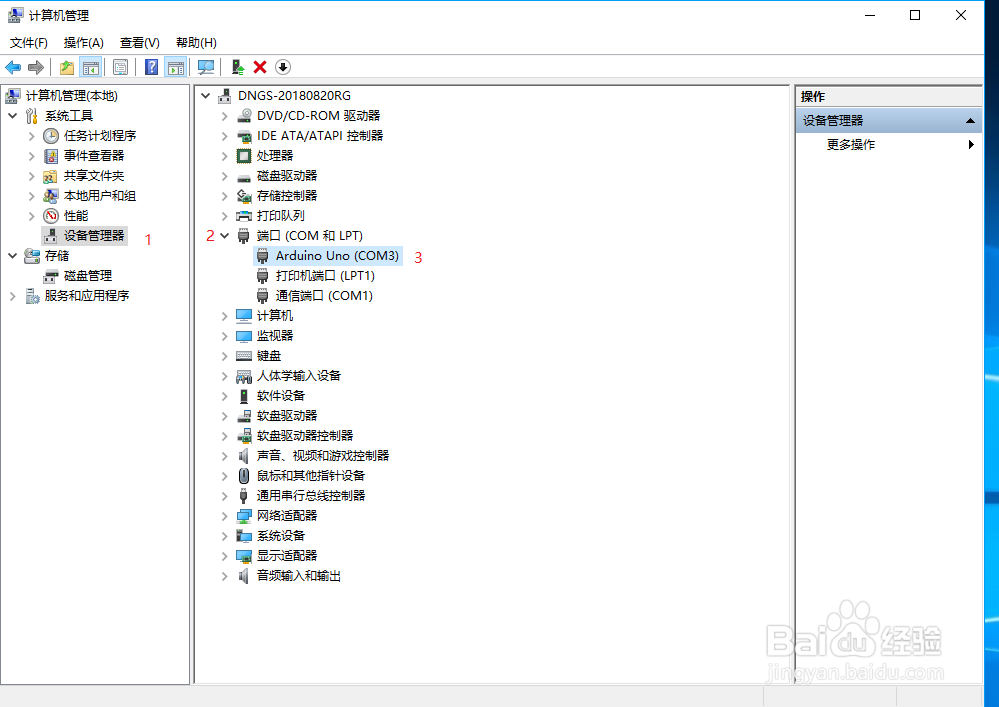Click the 计算机管理(本地) root item
The image size is (999, 707).
(x=71, y=96)
